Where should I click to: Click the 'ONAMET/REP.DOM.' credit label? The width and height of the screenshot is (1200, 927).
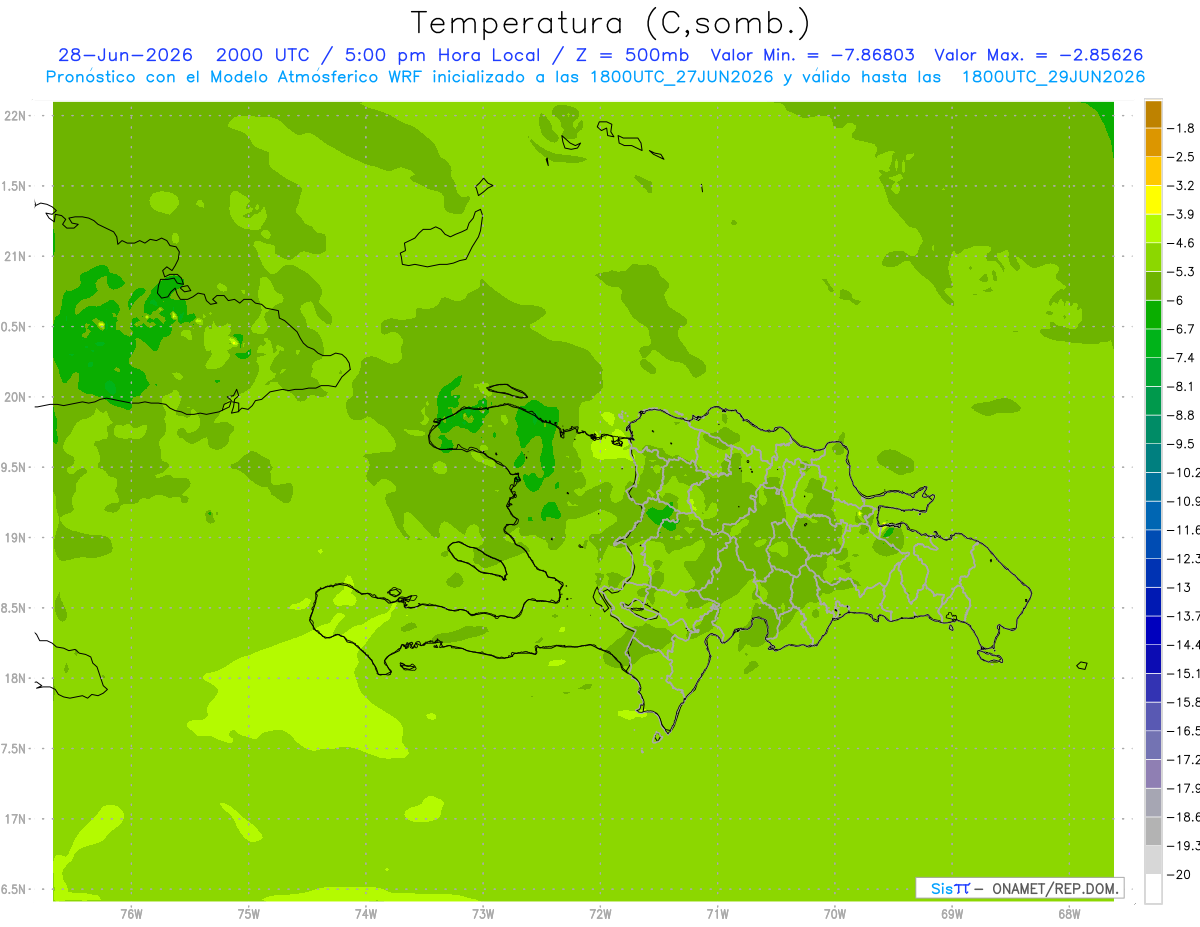click(x=1053, y=888)
